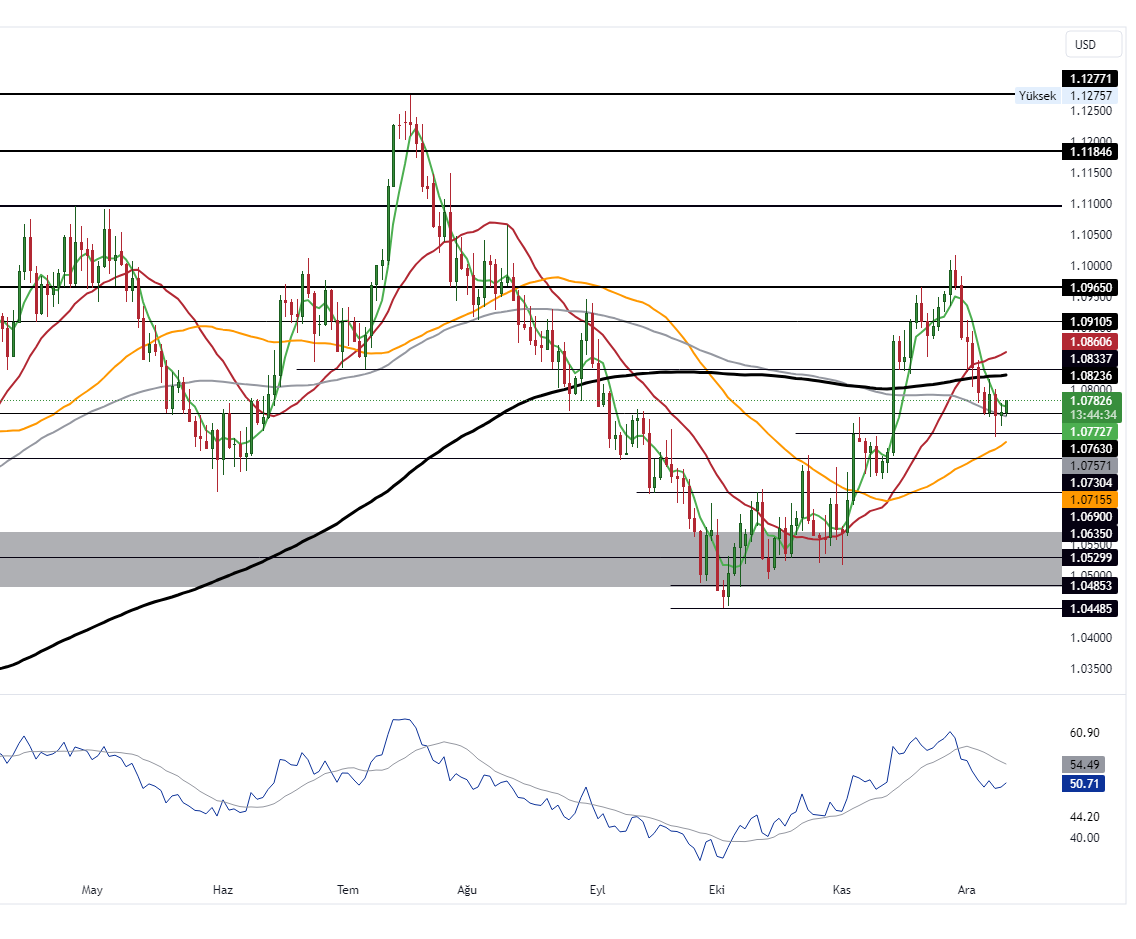Click the blue RSI value 50.71
This screenshot has height=939, width=1136.
click(x=1085, y=784)
